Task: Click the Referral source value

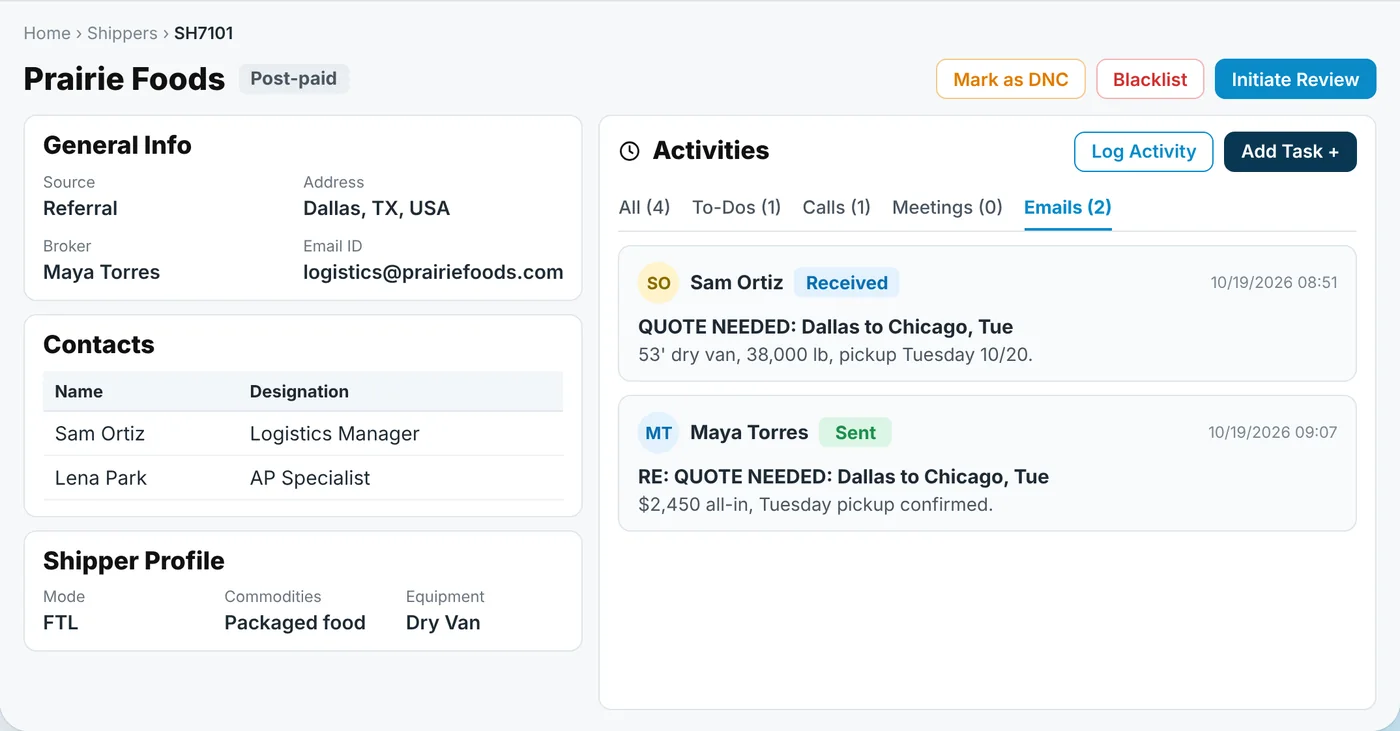Action: [80, 208]
